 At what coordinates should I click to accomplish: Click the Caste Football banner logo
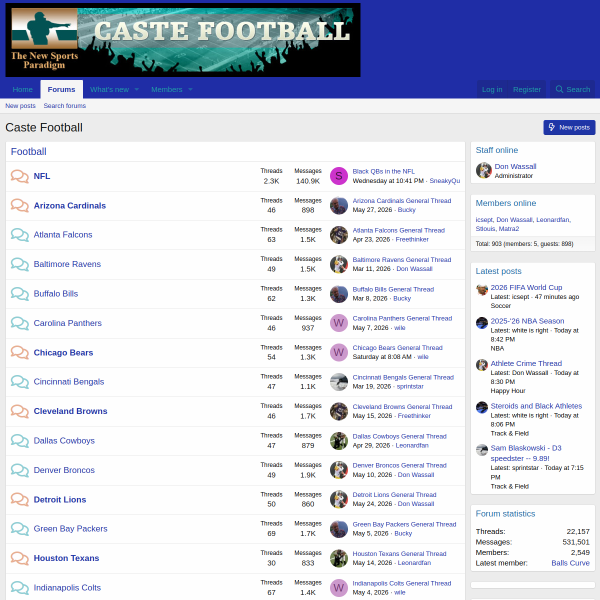(x=183, y=40)
